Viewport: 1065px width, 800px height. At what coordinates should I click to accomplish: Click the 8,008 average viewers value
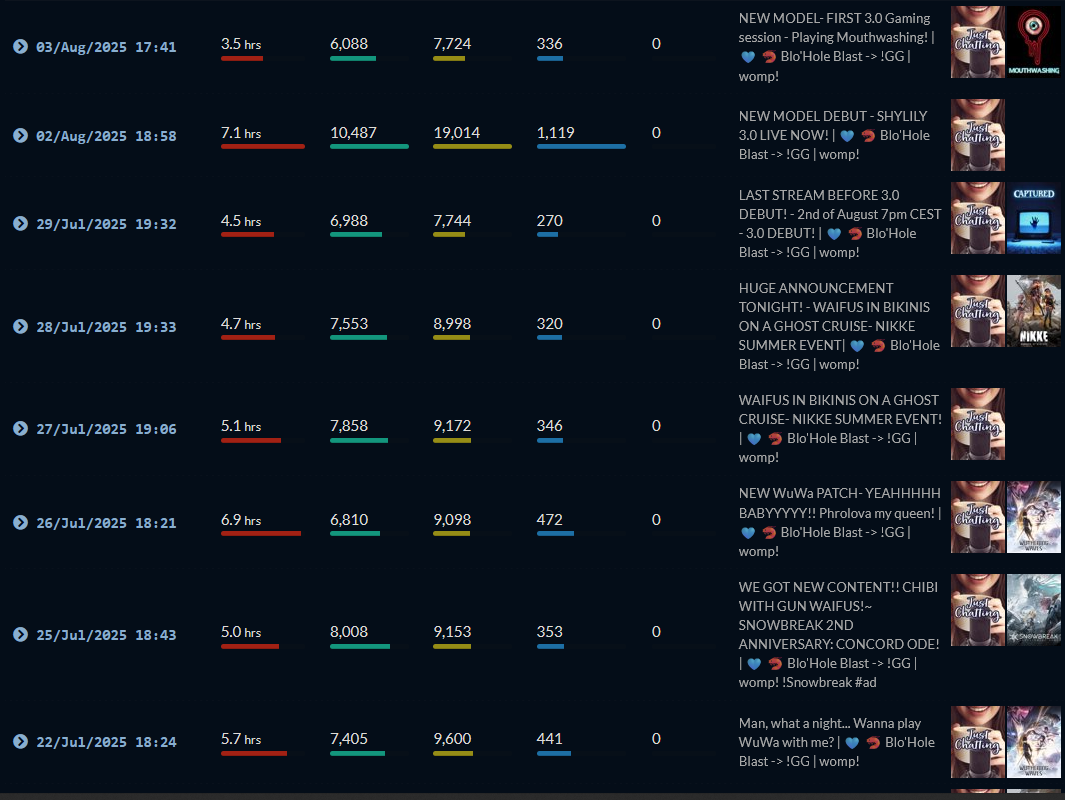point(349,632)
